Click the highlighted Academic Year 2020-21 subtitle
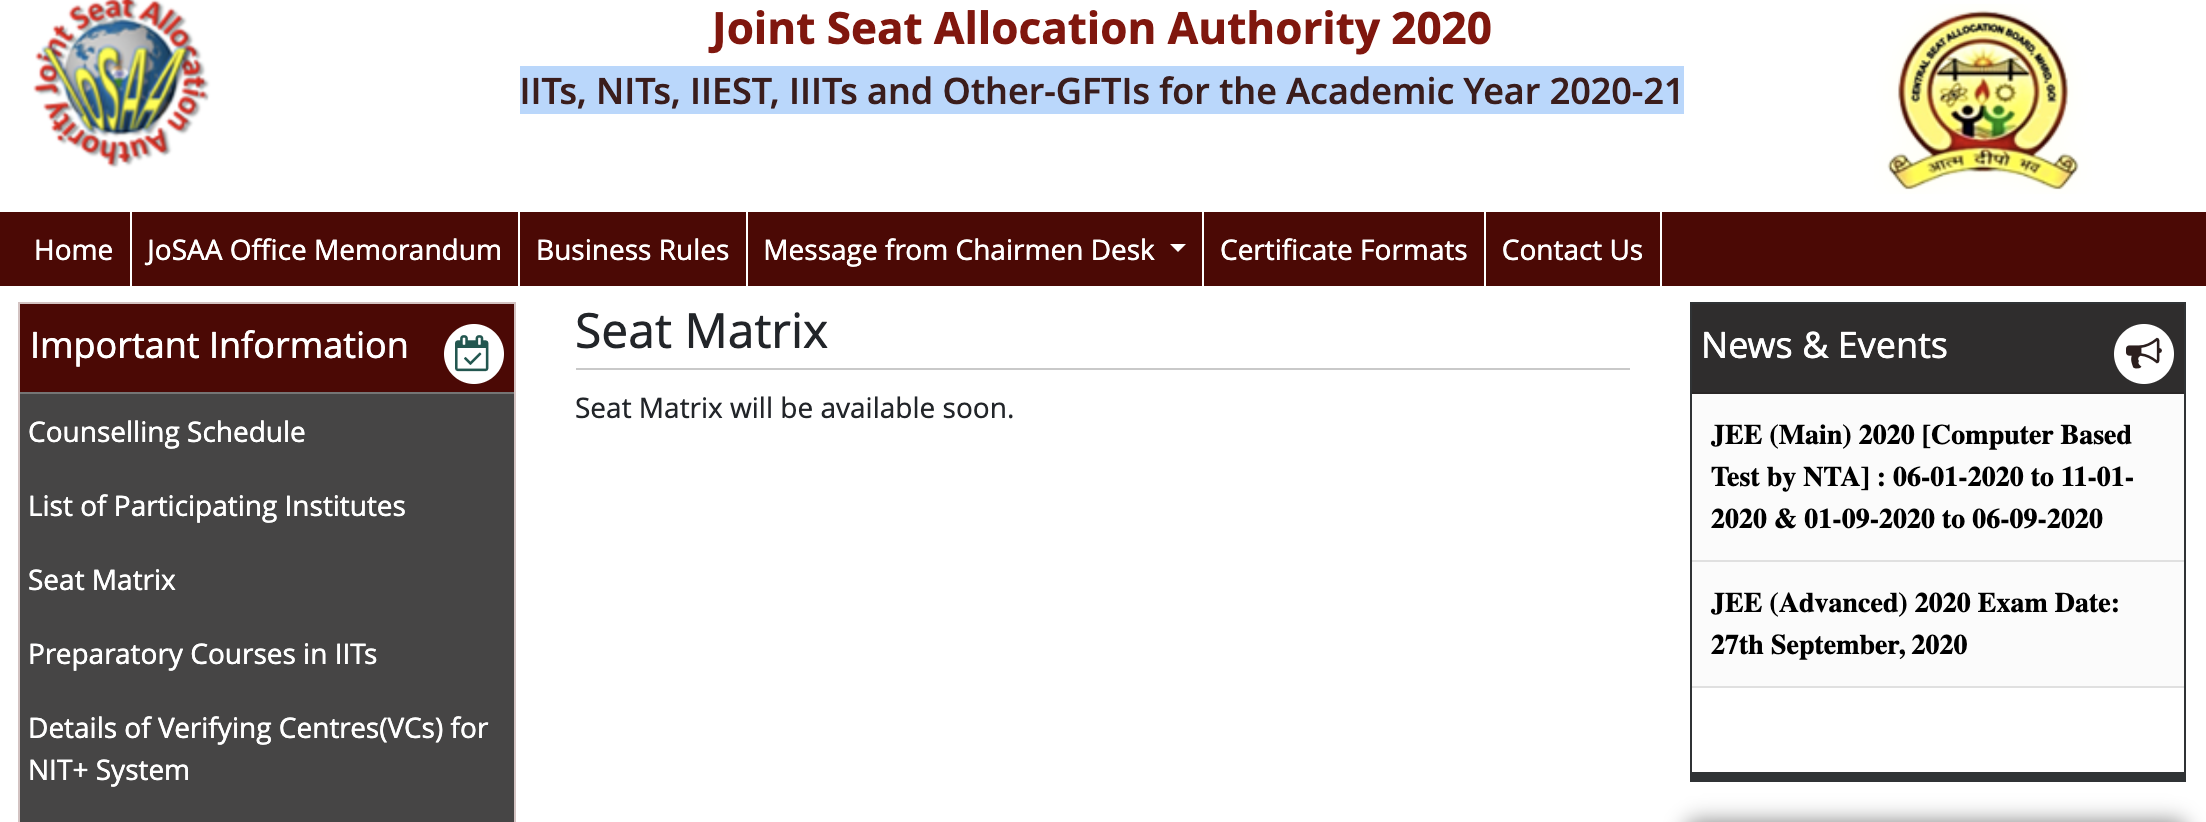Screen dimensions: 2206x822 [x=1101, y=91]
